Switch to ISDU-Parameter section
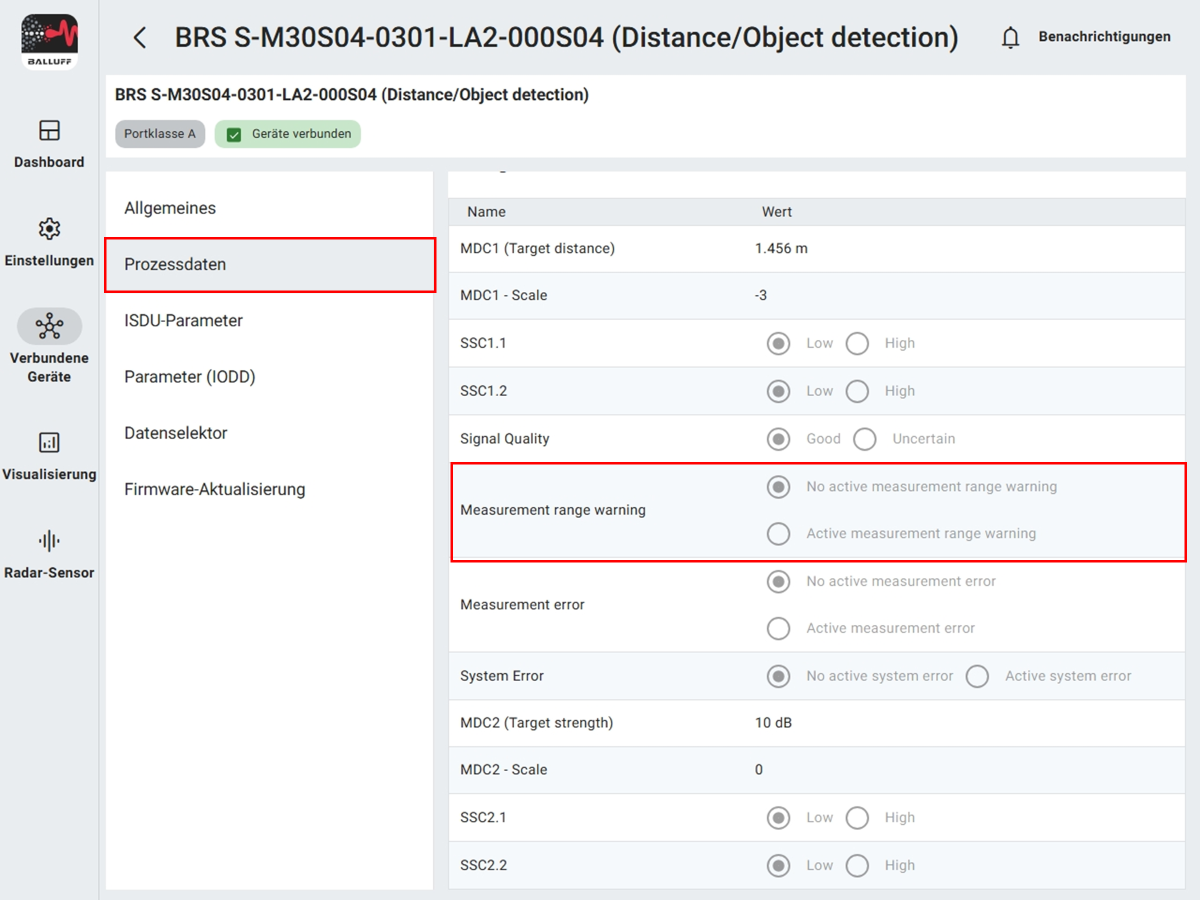Viewport: 1200px width, 900px height. click(x=183, y=321)
